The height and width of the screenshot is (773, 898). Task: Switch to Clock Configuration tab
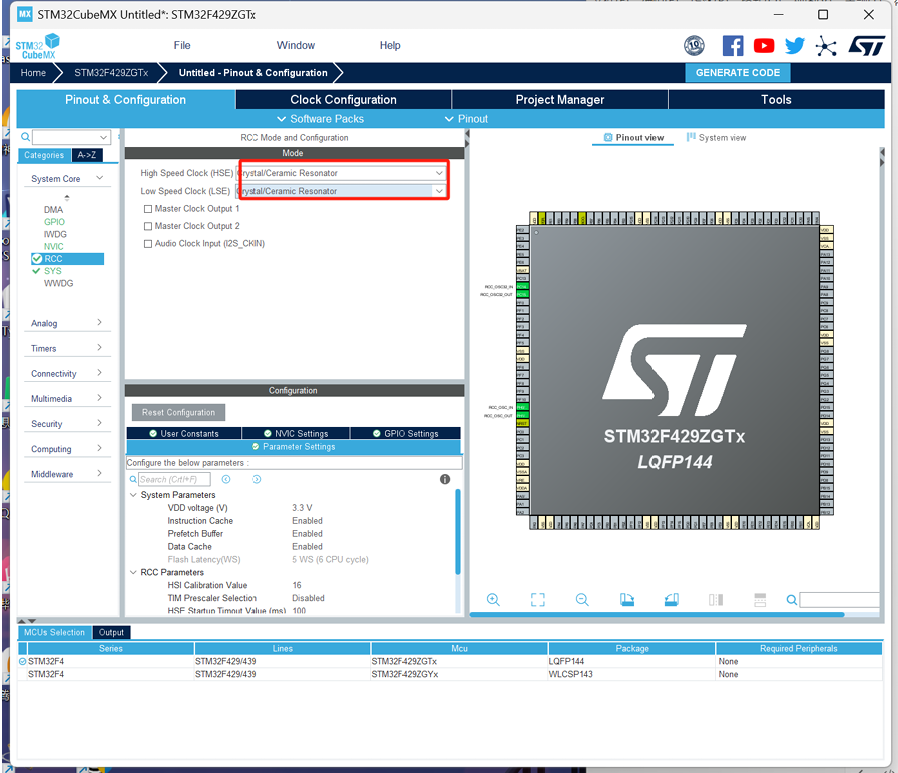click(343, 100)
